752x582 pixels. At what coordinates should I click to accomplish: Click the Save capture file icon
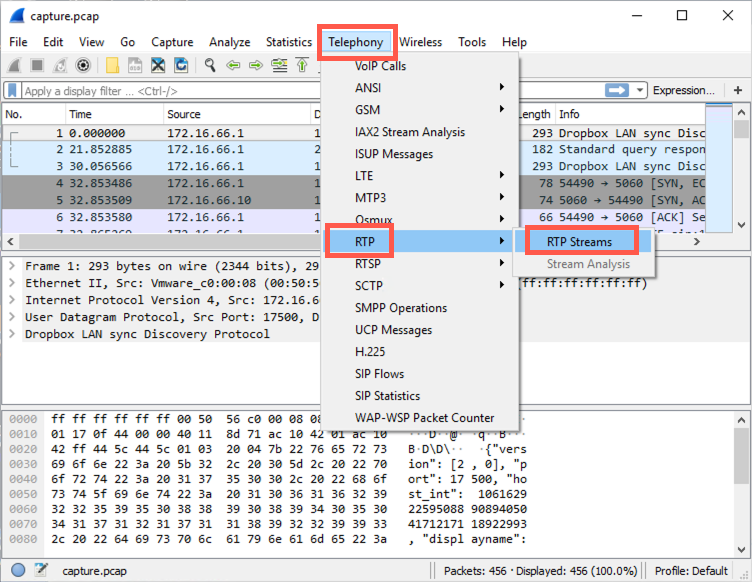[x=135, y=65]
